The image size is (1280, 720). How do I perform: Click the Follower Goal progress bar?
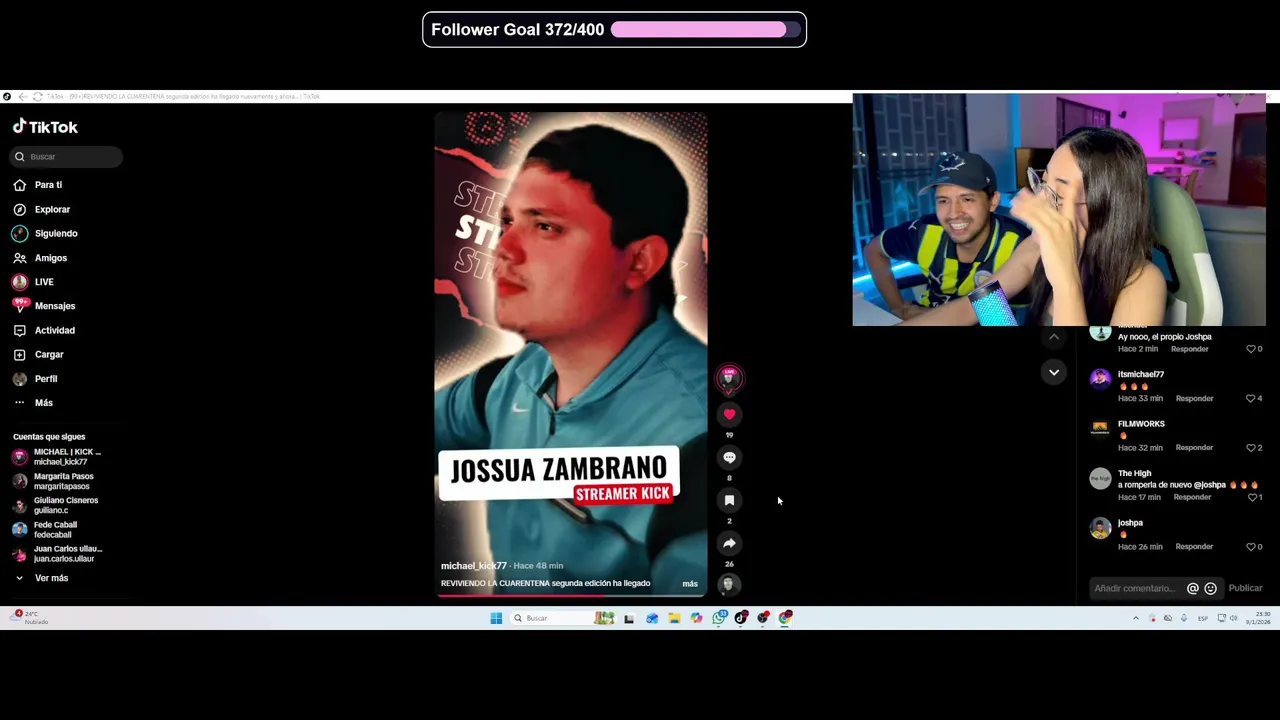tap(706, 30)
